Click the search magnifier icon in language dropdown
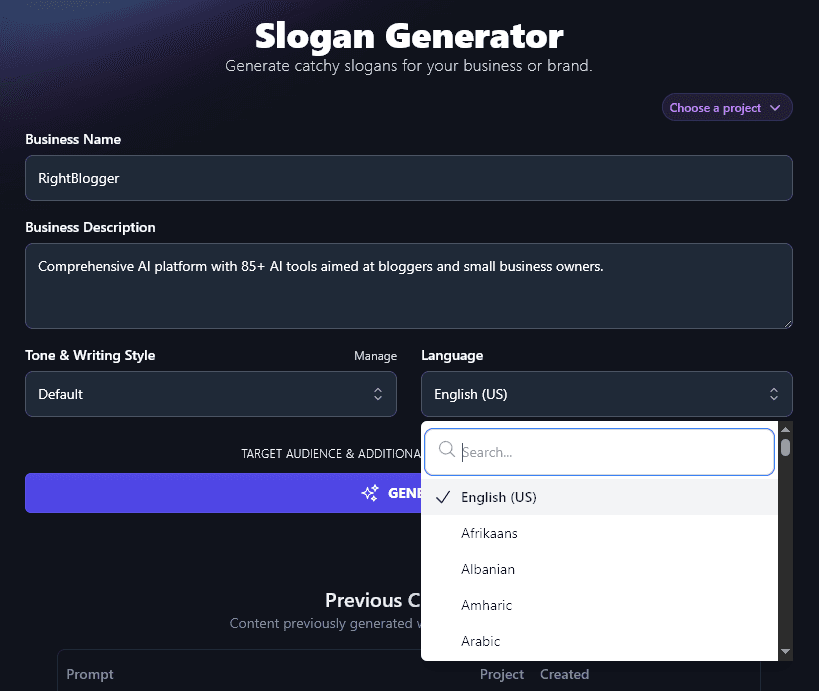819x691 pixels. [x=446, y=451]
